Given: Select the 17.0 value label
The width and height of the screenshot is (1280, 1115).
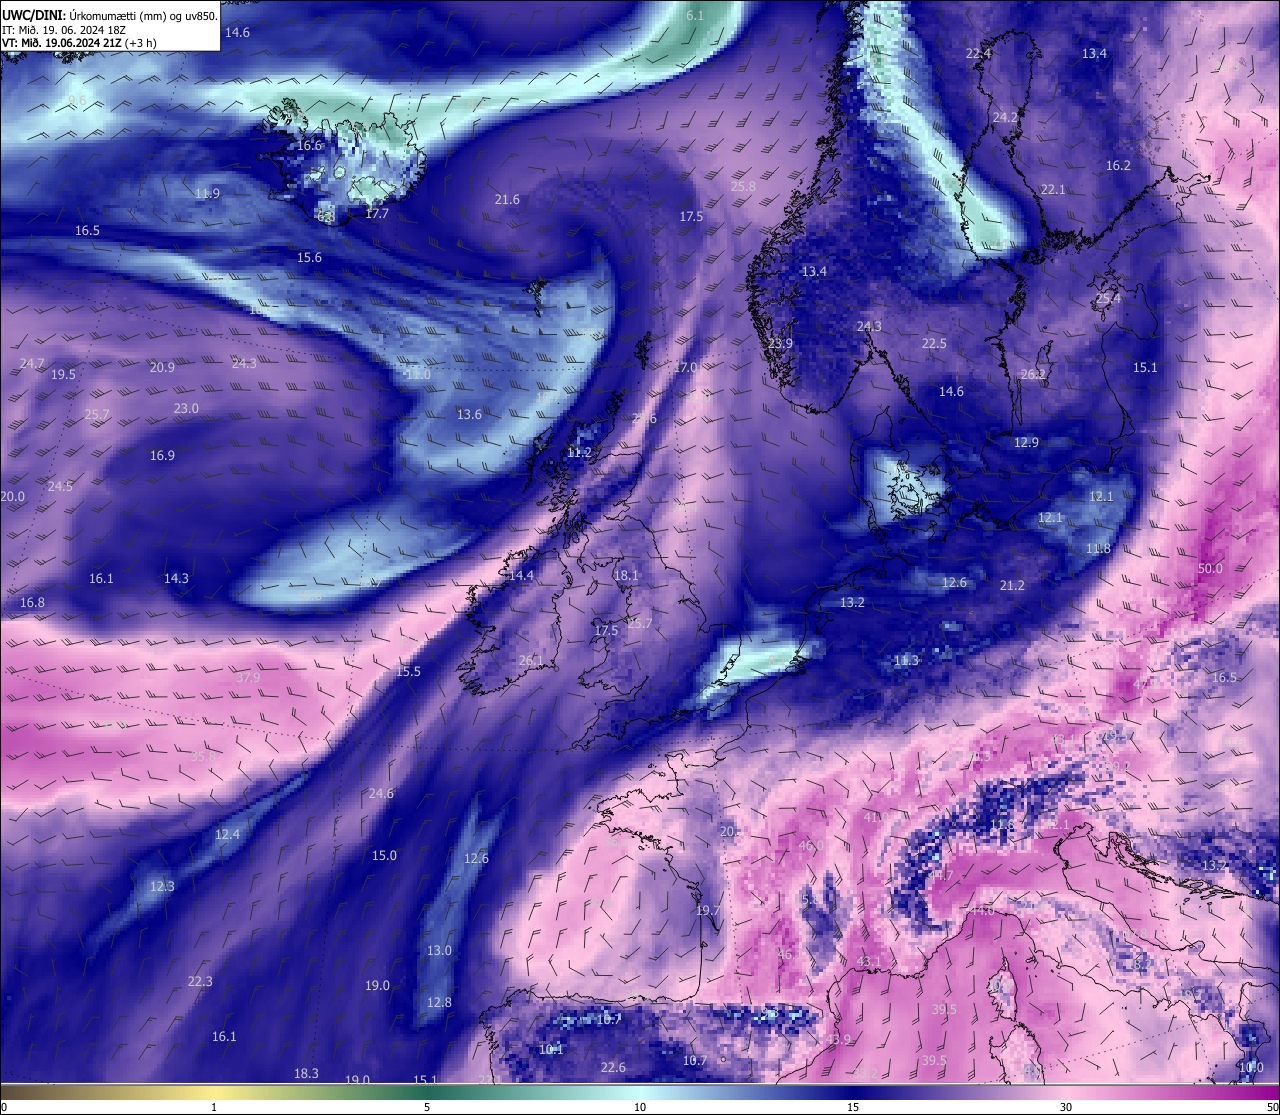Looking at the screenshot, I should [685, 368].
